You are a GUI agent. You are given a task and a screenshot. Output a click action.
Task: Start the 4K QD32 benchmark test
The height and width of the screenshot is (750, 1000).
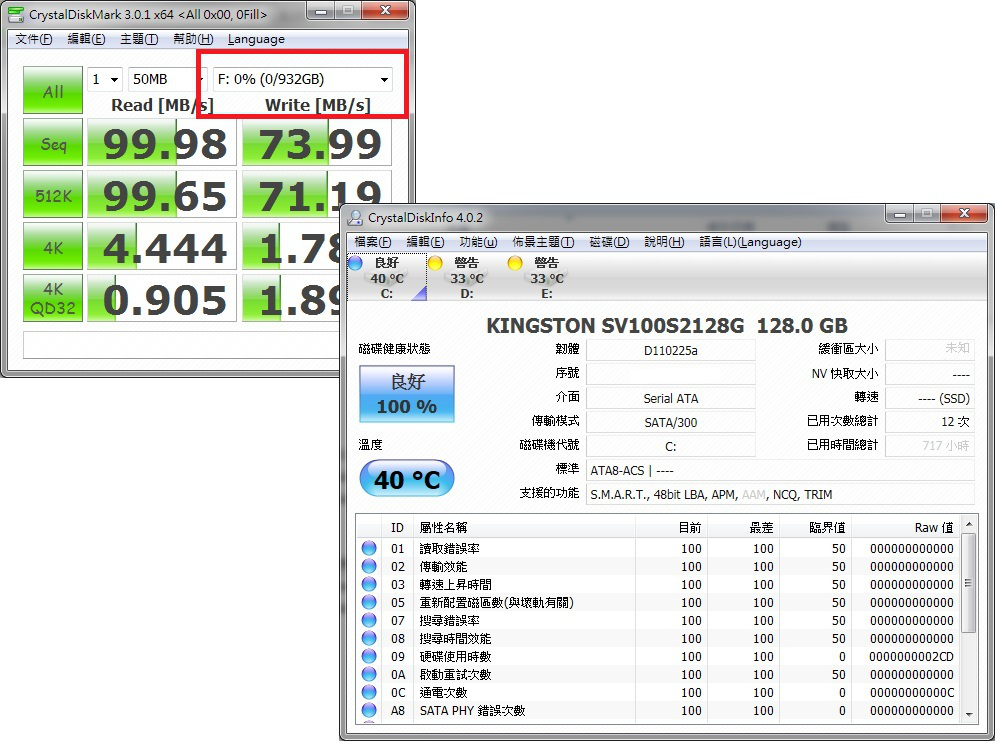click(53, 298)
